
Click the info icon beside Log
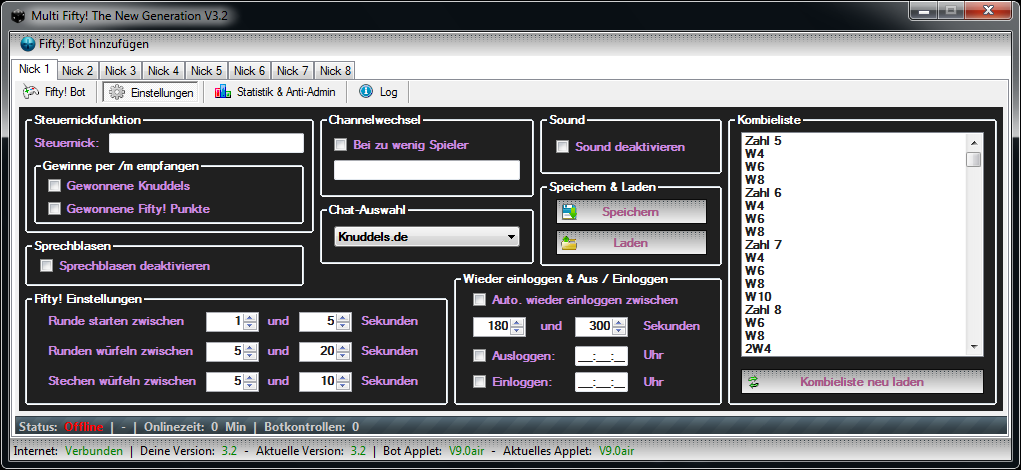click(x=366, y=92)
